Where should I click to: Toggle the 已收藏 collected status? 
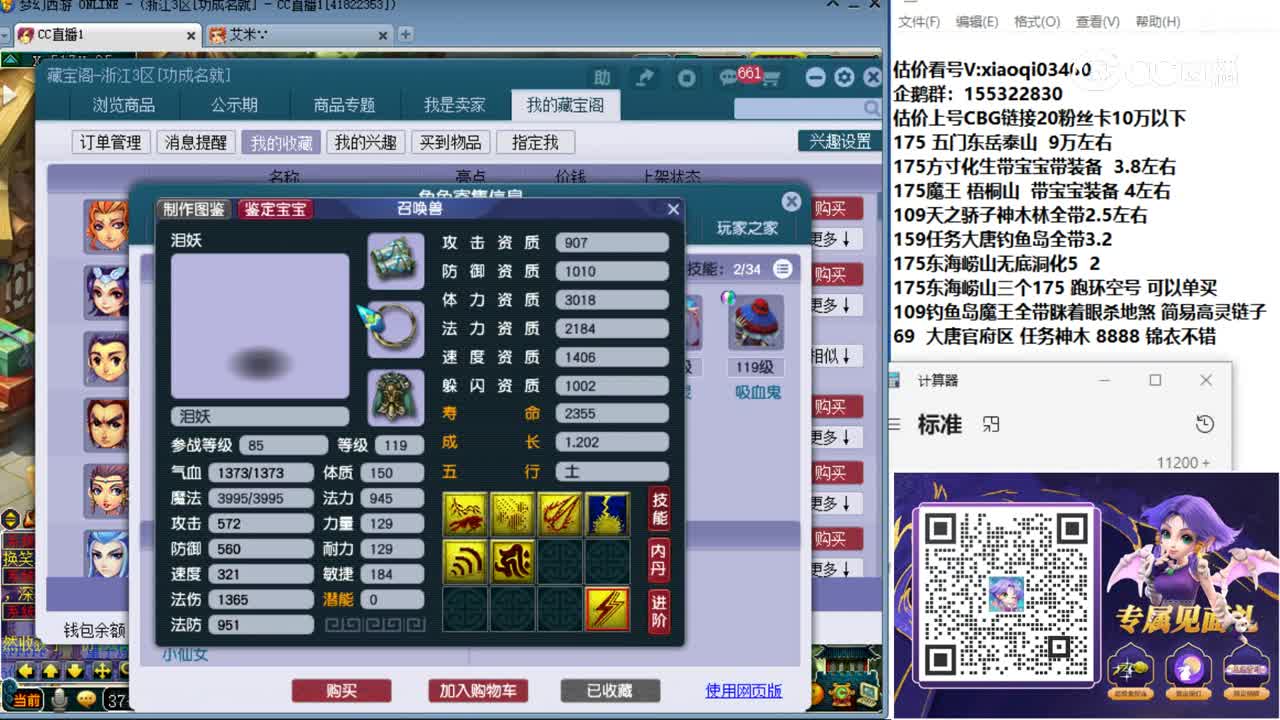pyautogui.click(x=610, y=690)
